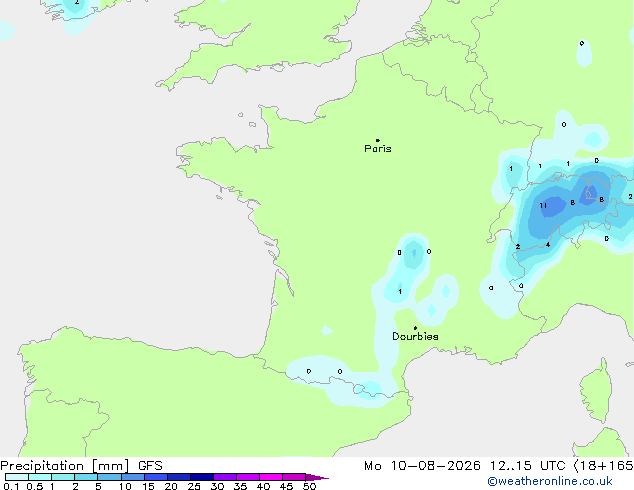Viewport: 634px width, 490px height.
Task: Select the 2–5 mm legend swatch
Action: 86,477
